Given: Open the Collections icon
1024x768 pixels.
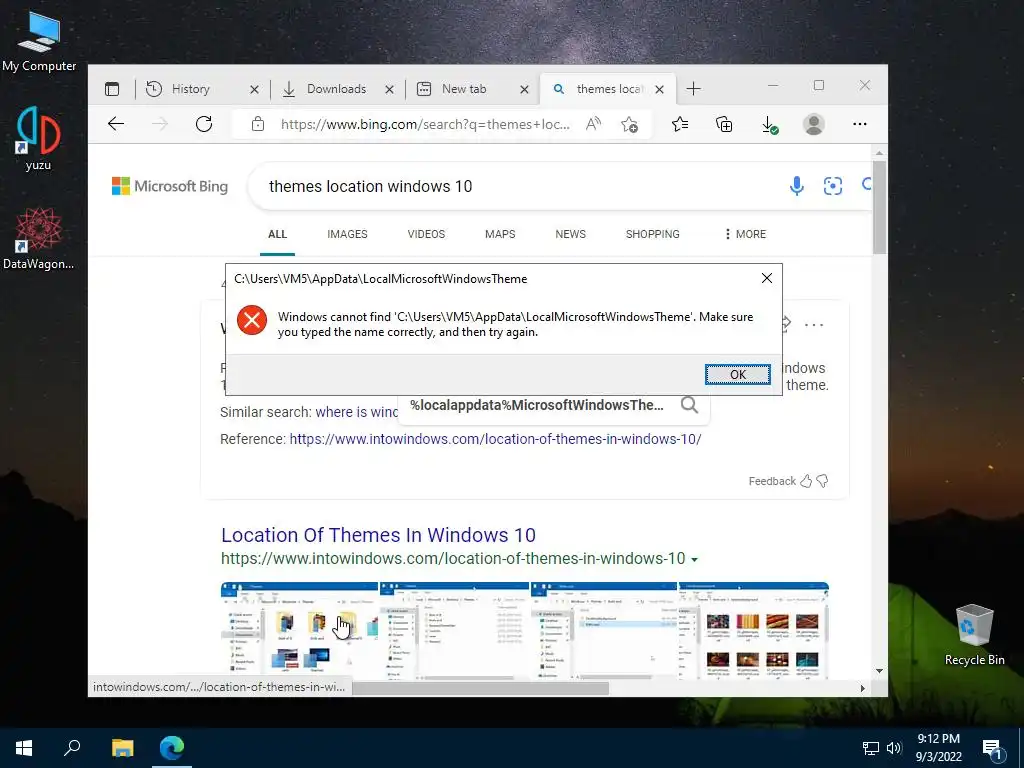Looking at the screenshot, I should click(x=724, y=124).
